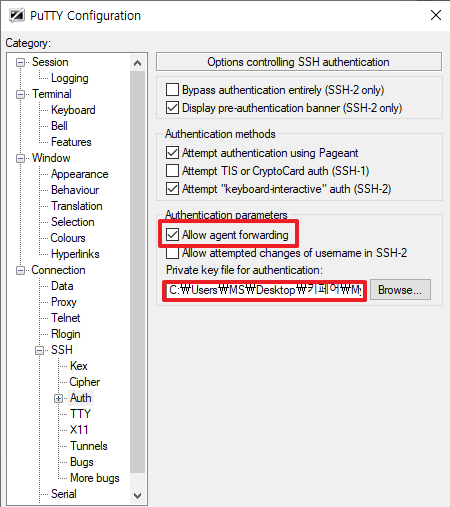Toggle Display pre-authentication banner checkbox

(x=172, y=108)
